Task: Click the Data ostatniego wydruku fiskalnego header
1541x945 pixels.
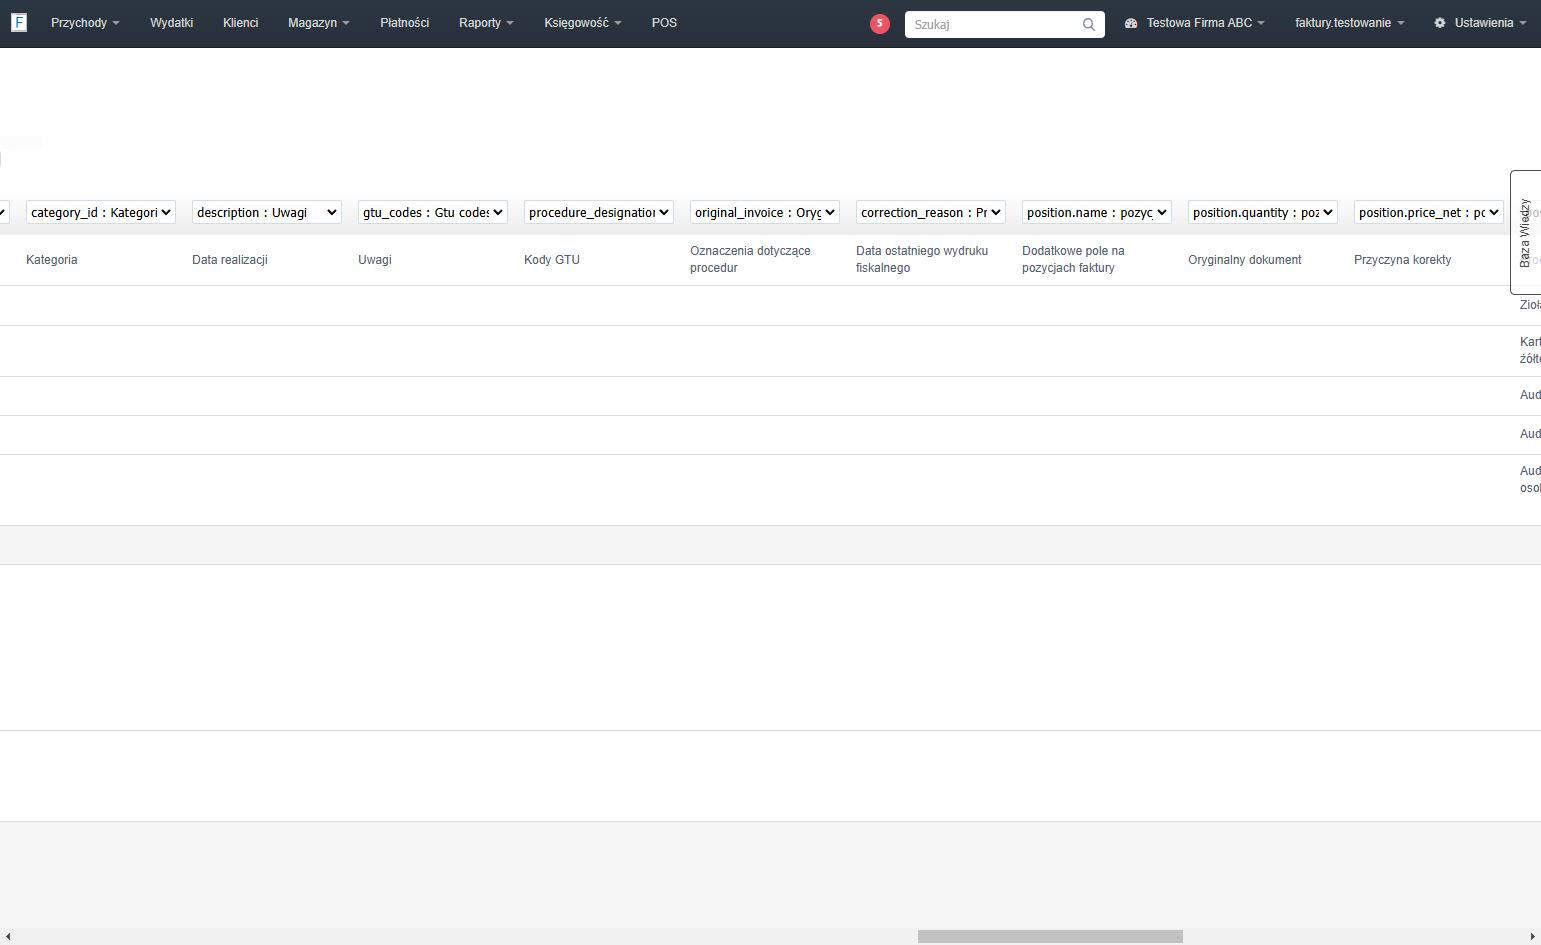Action: pos(922,259)
